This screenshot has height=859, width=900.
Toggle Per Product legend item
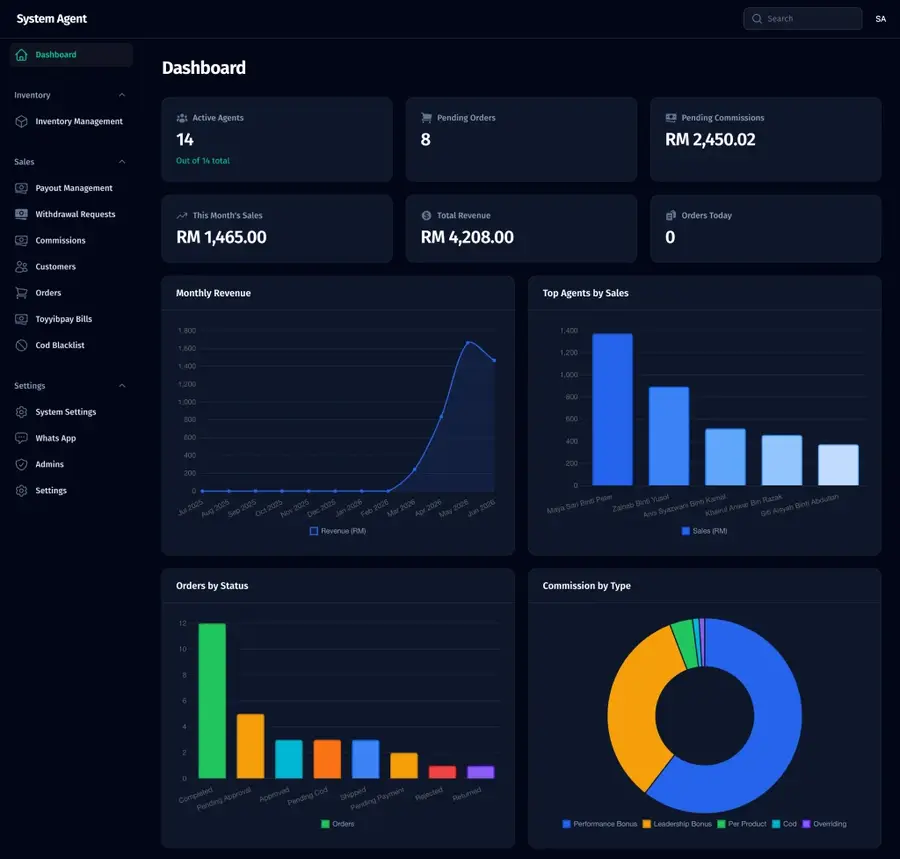point(742,824)
